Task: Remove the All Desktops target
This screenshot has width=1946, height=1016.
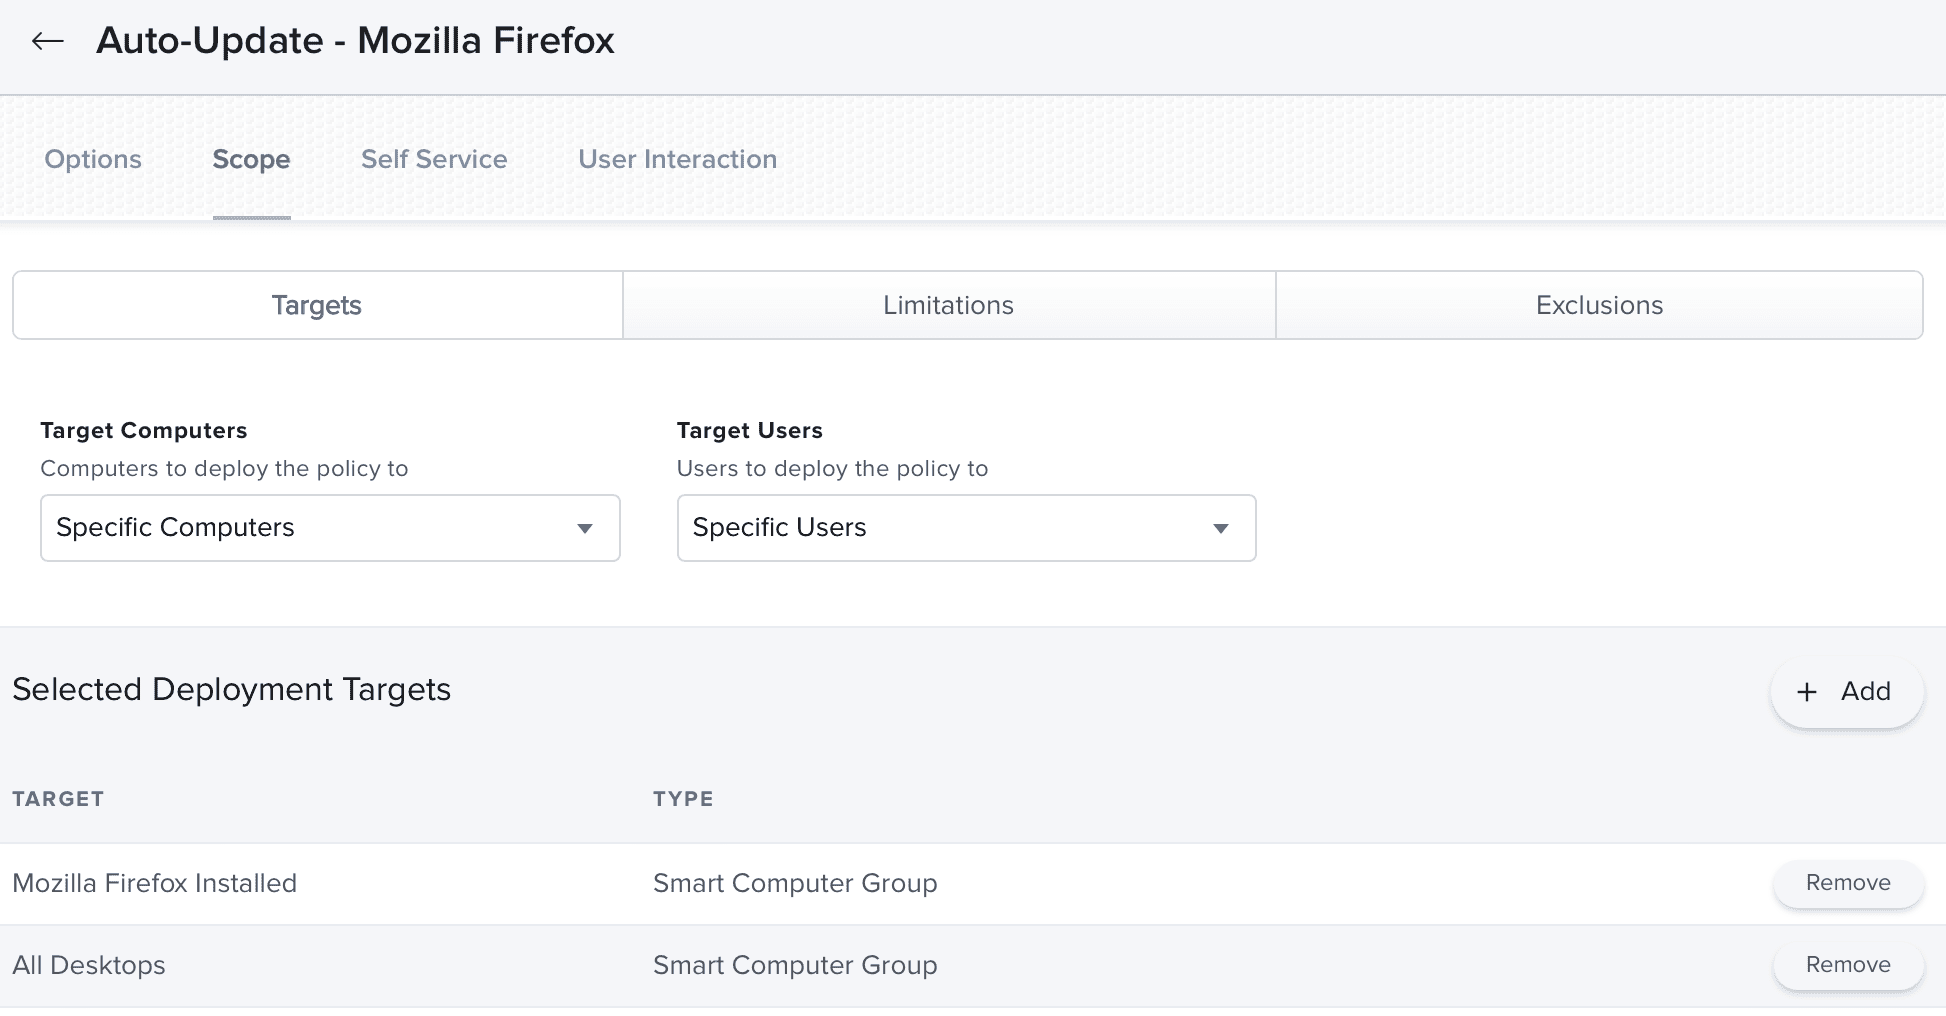Action: click(1848, 965)
